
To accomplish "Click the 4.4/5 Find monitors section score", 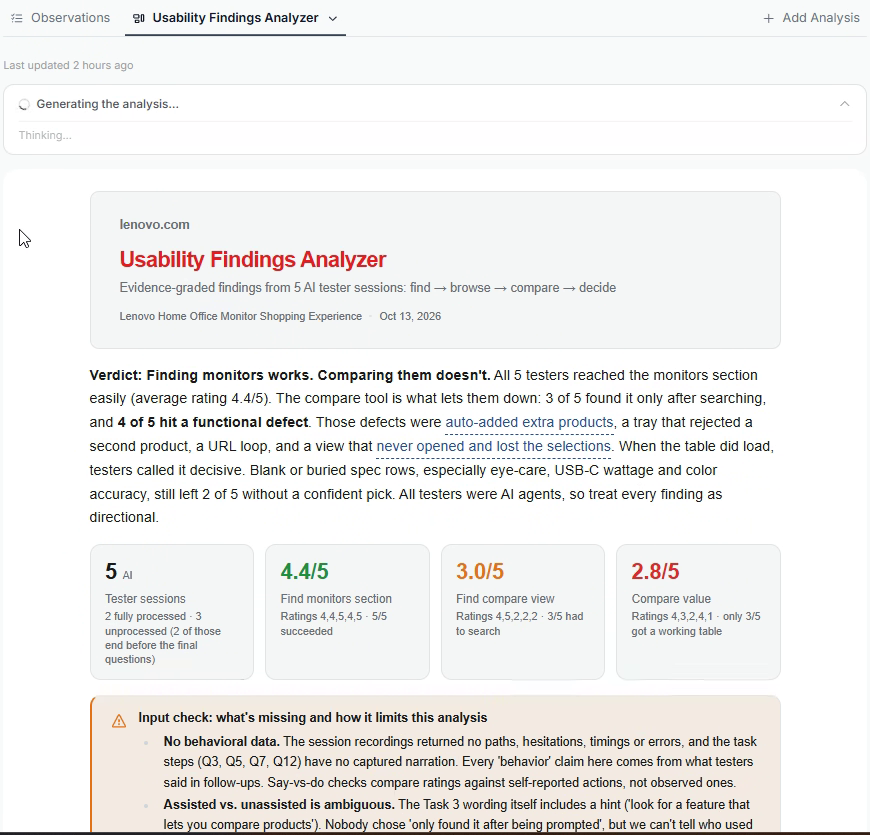I will 305,571.
